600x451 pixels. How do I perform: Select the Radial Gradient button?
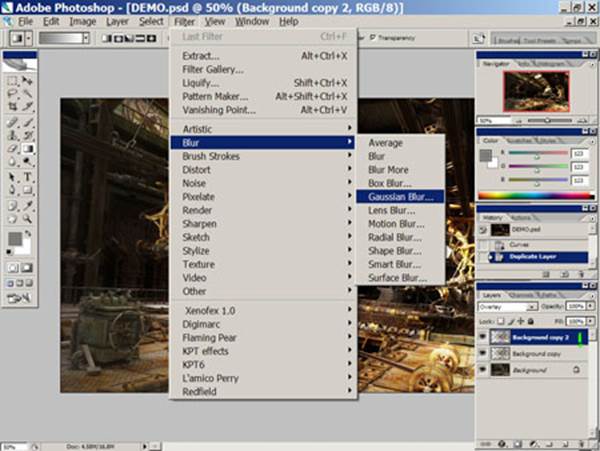coord(118,38)
